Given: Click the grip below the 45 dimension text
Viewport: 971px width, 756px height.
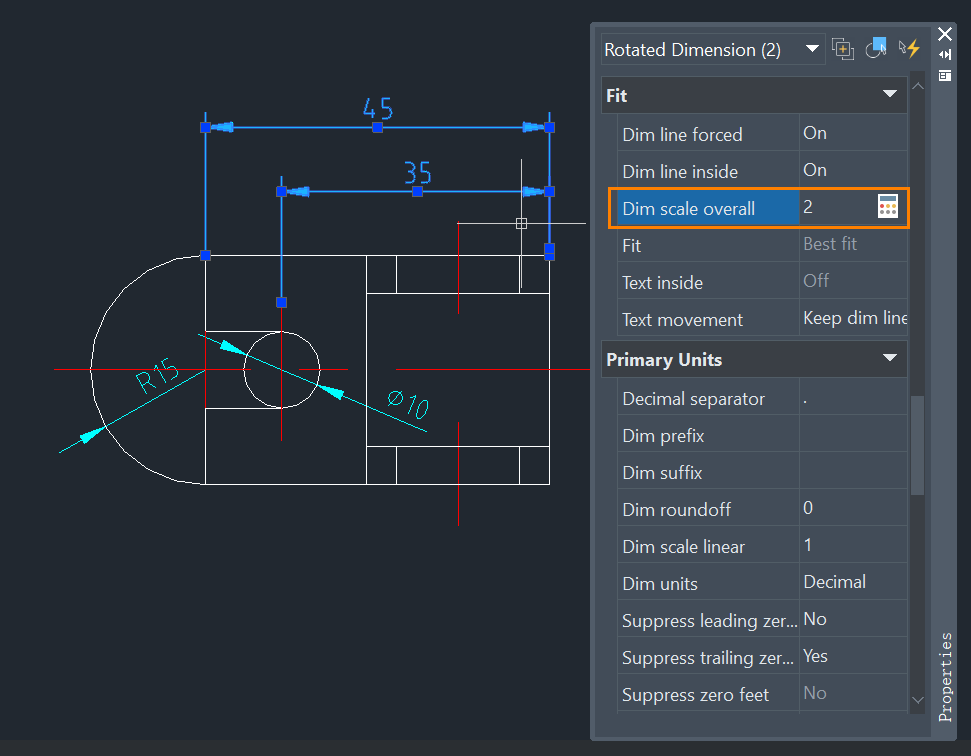Looking at the screenshot, I should [377, 128].
